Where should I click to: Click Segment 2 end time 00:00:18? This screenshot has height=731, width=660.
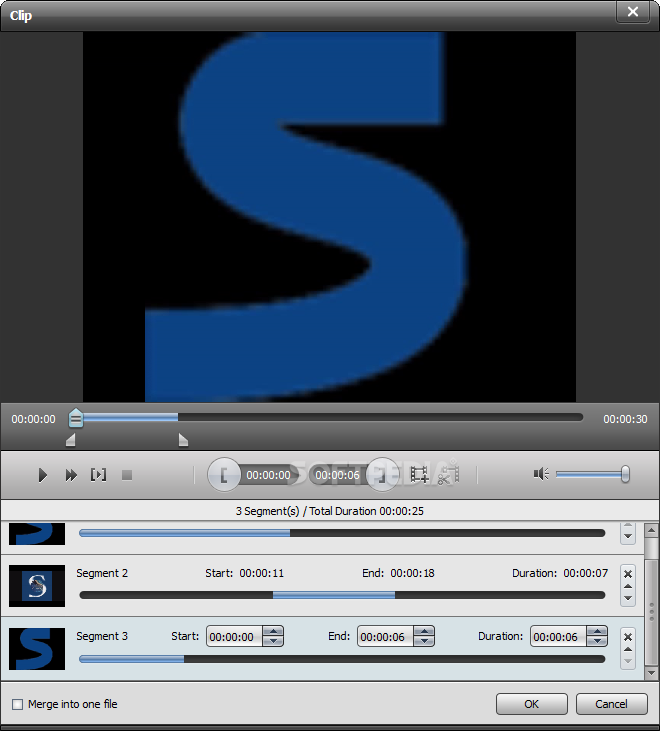click(x=412, y=573)
